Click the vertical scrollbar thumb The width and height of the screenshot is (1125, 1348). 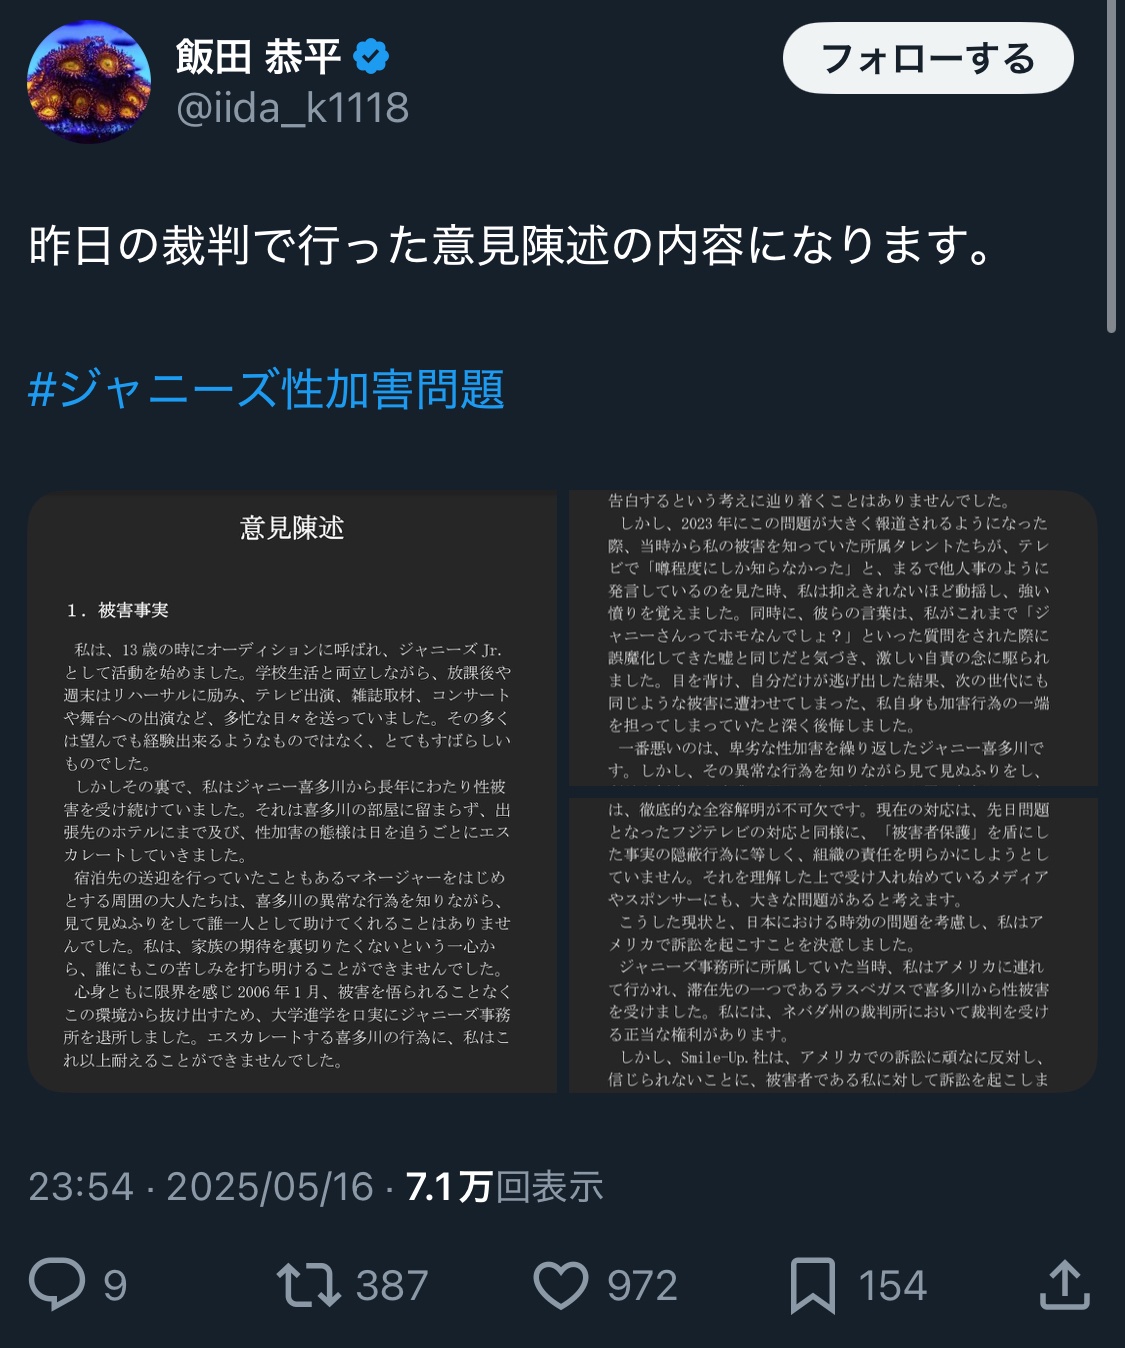[x=1111, y=166]
